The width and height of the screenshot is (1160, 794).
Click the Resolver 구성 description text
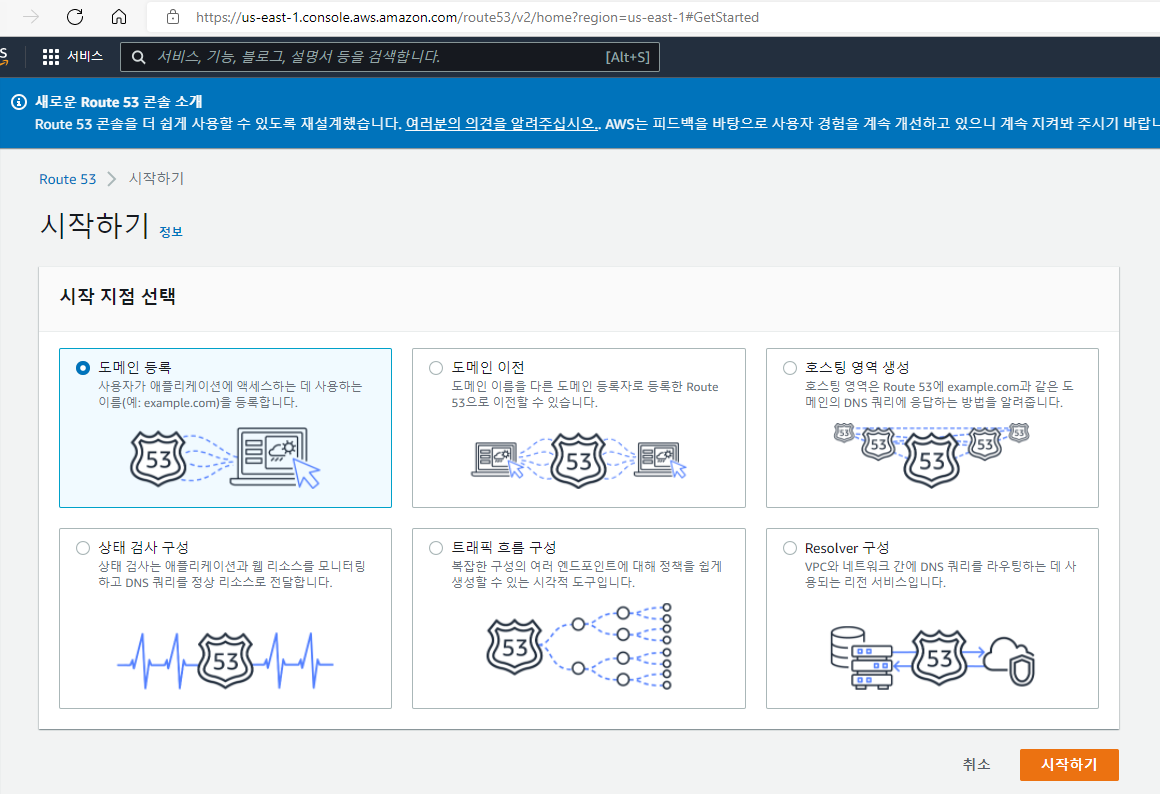coord(940,574)
